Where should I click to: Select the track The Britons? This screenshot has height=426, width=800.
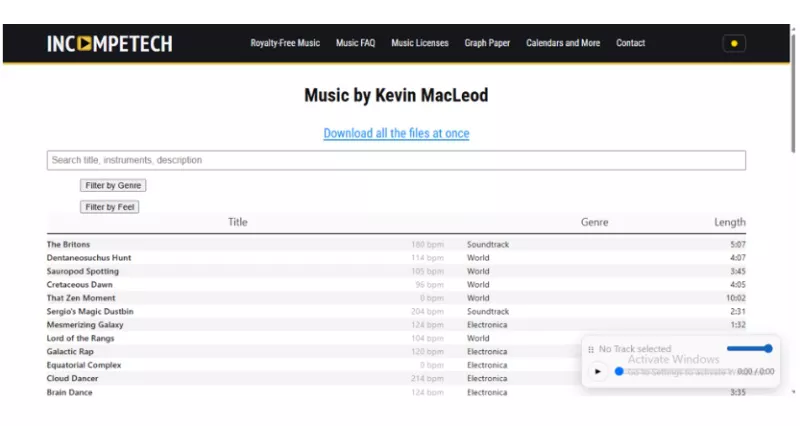pyautogui.click(x=68, y=244)
